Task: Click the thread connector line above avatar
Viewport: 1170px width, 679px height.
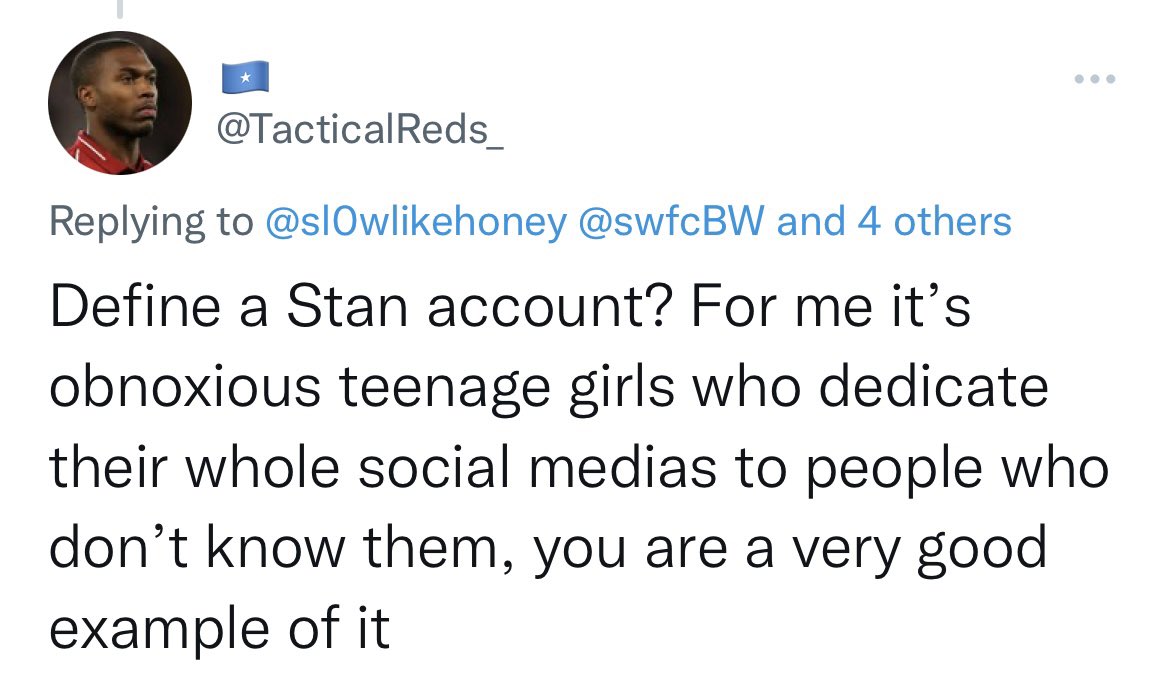Action: 119,8
